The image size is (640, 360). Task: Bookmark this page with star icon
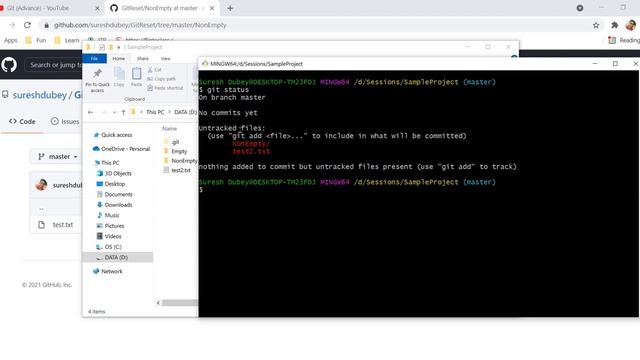596,25
